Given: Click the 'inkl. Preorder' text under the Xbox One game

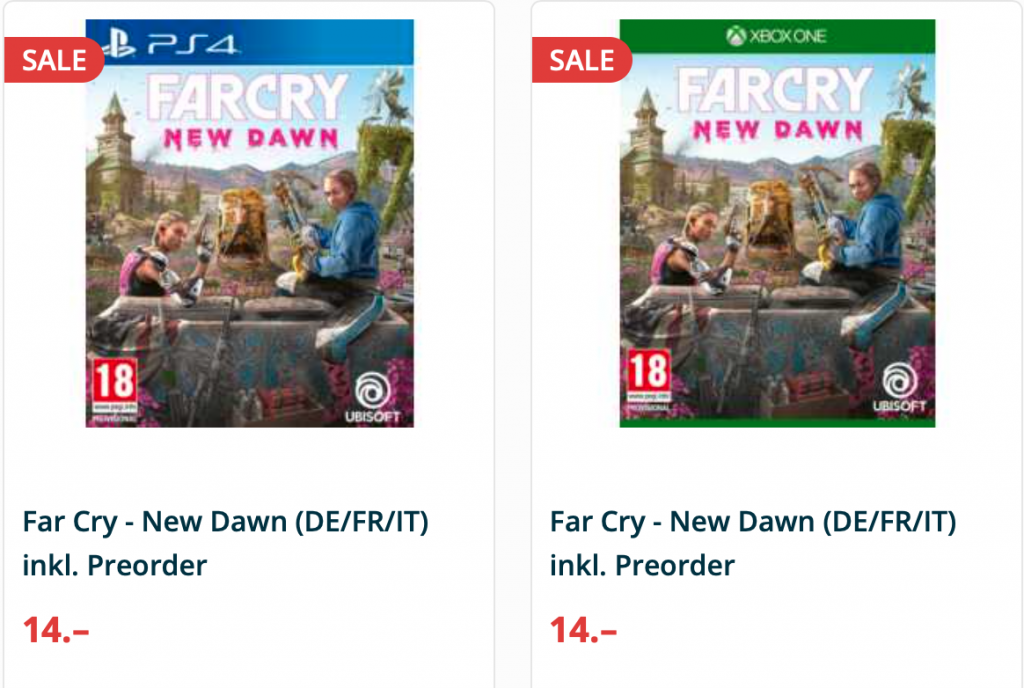Looking at the screenshot, I should pyautogui.click(x=642, y=566).
